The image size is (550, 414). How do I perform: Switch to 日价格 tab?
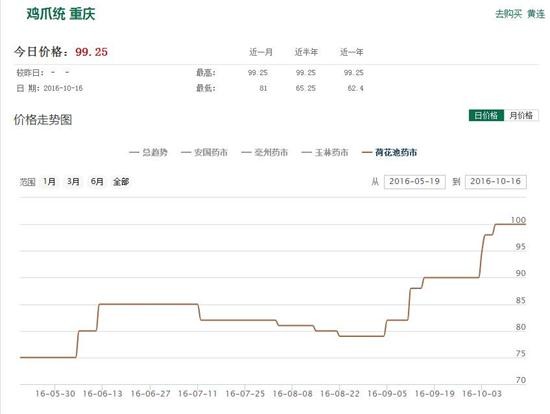[x=486, y=115]
